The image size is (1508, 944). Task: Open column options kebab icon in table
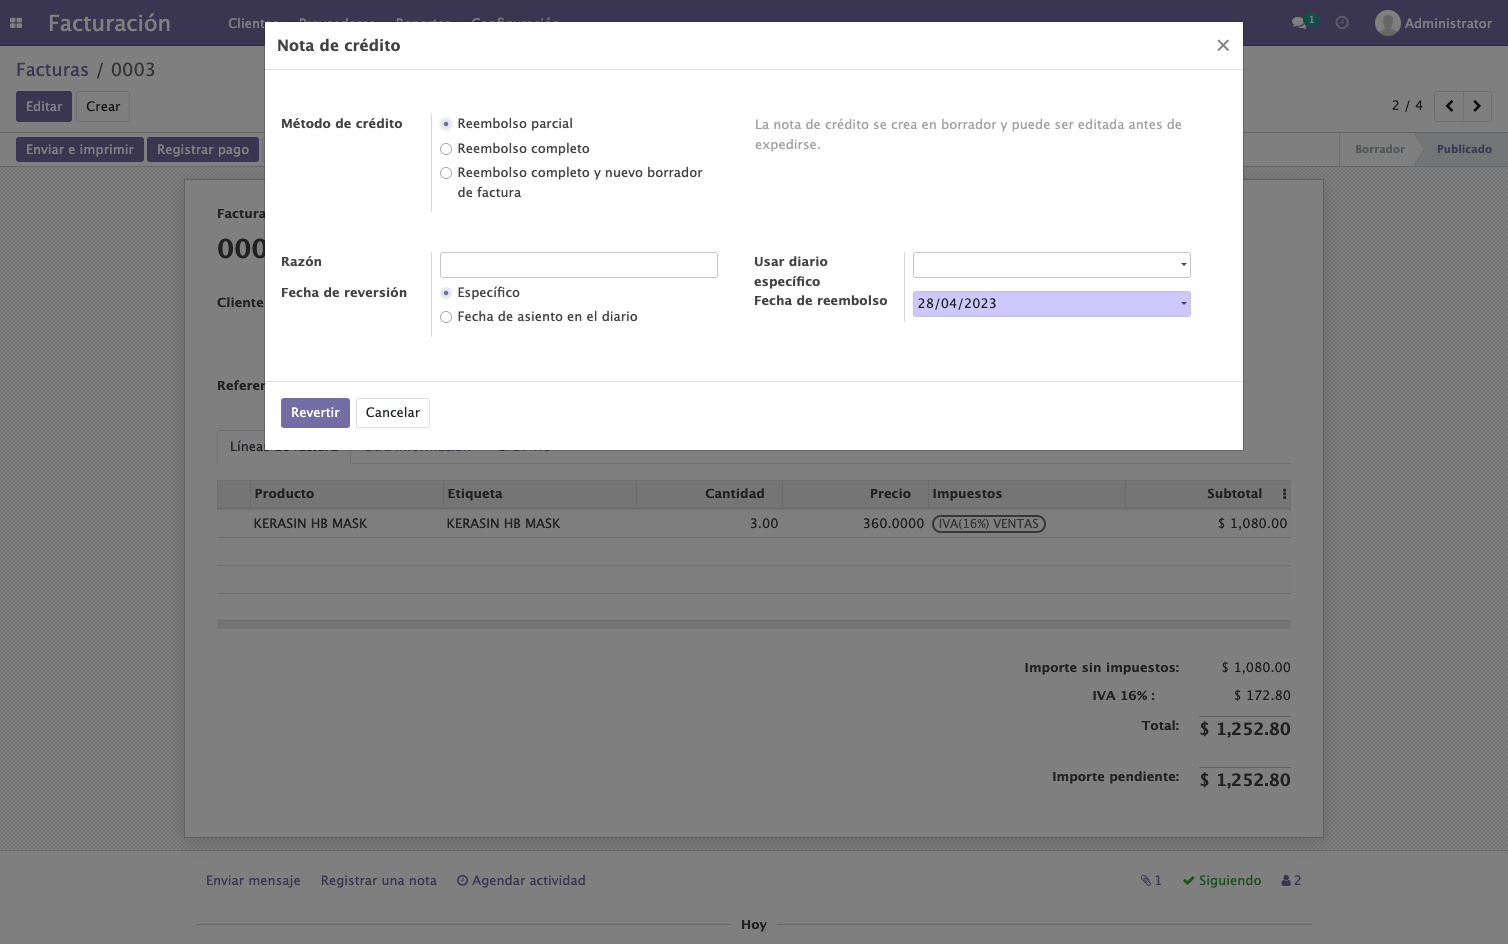click(1284, 494)
